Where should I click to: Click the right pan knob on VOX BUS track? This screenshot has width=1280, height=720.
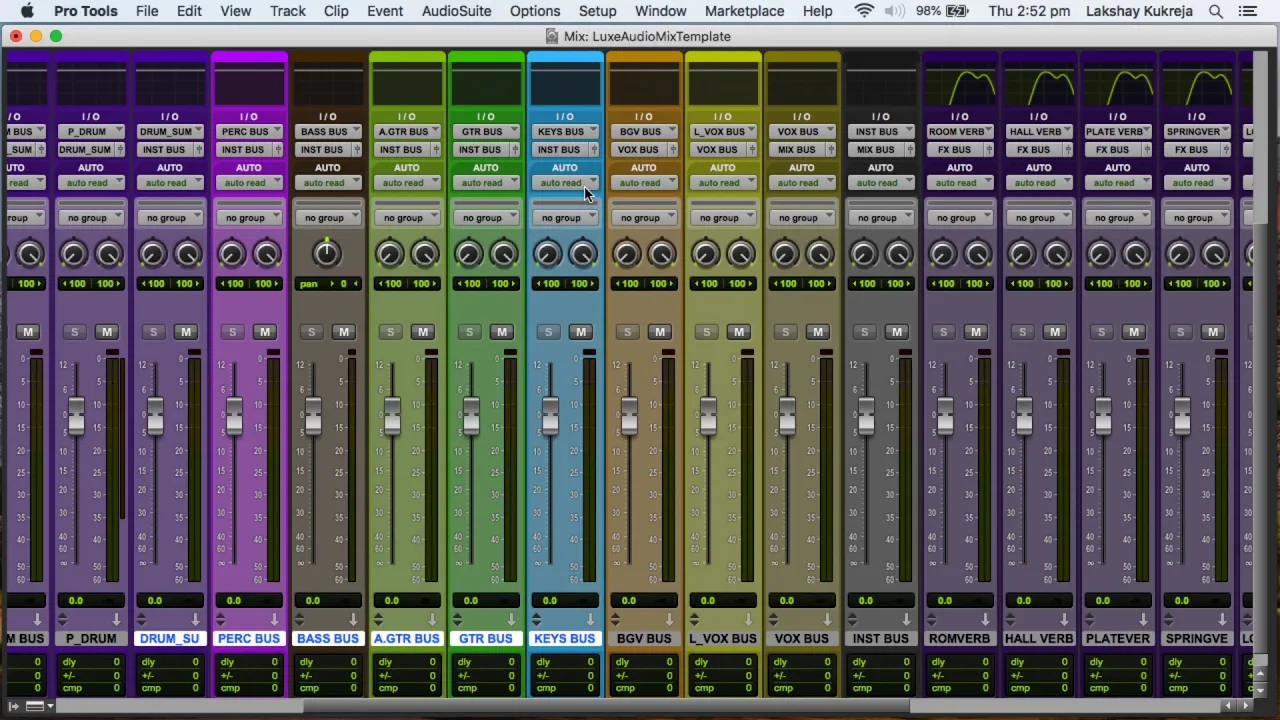coord(819,254)
